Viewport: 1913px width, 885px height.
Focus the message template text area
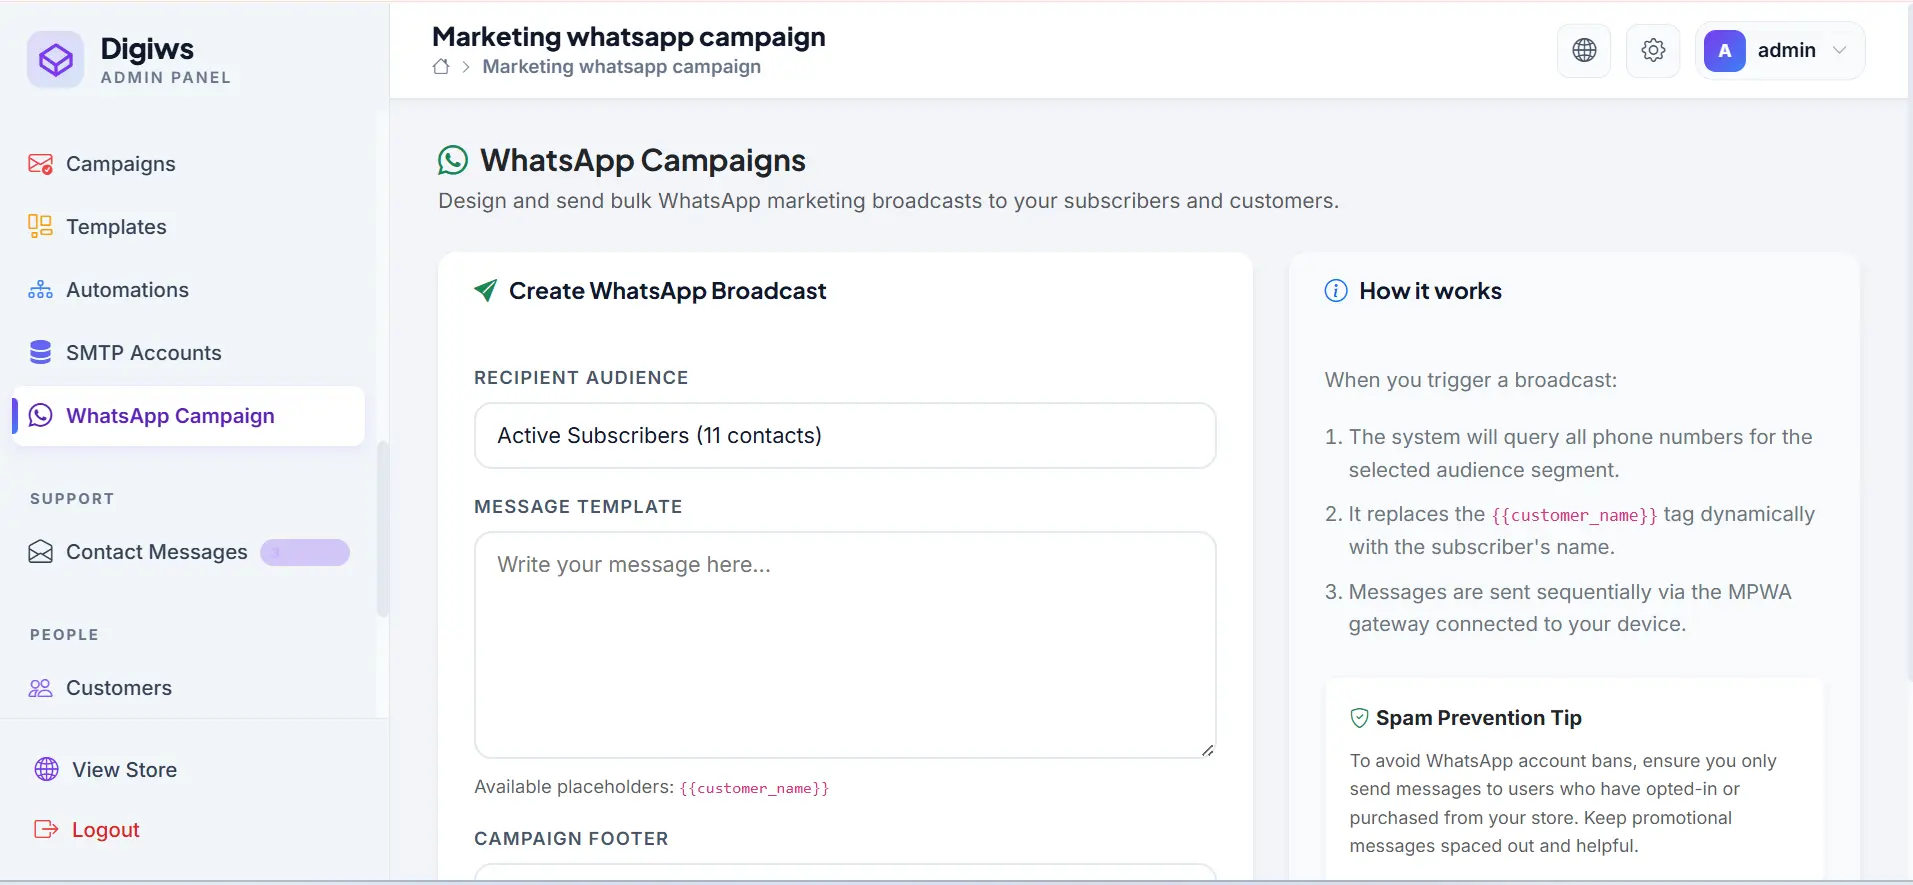click(845, 645)
